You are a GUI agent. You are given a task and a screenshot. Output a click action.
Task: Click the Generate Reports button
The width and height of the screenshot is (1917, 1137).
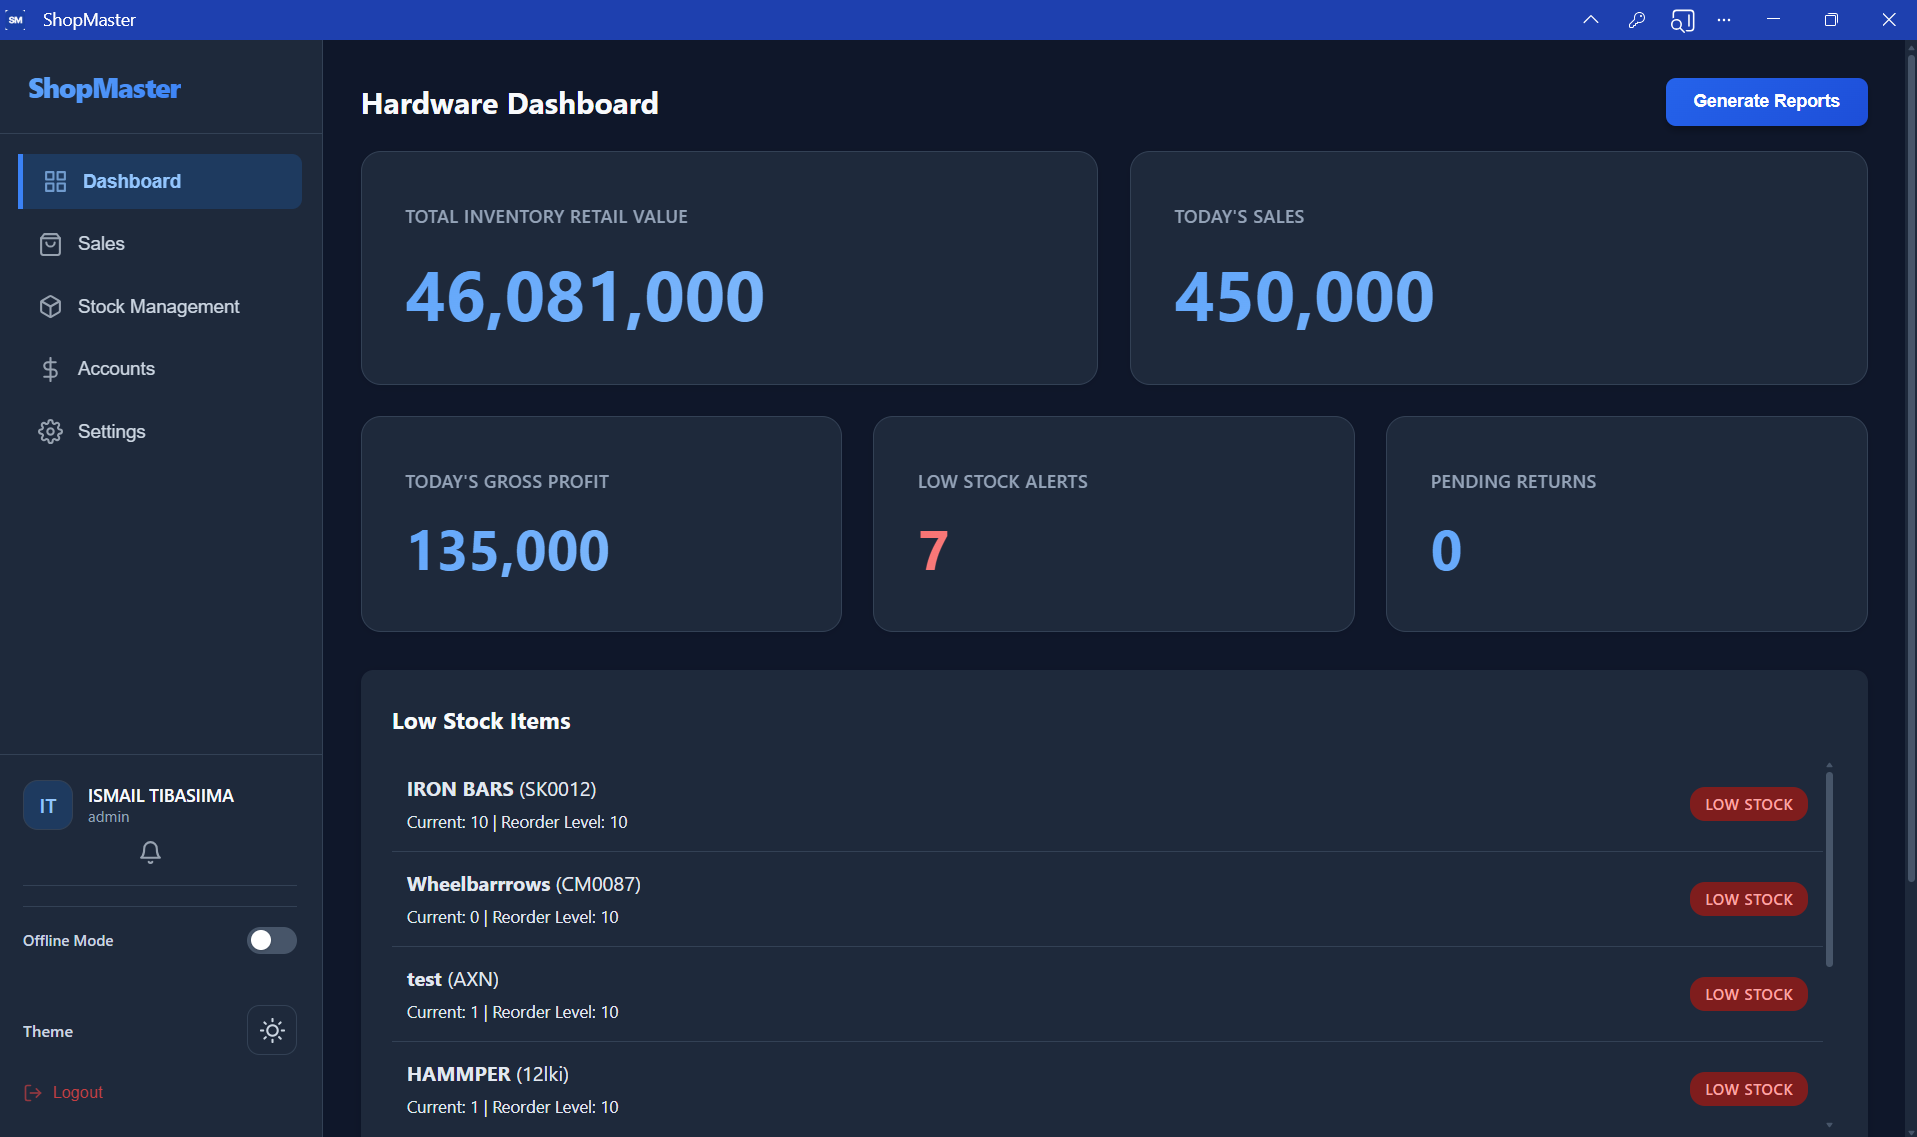[1765, 101]
